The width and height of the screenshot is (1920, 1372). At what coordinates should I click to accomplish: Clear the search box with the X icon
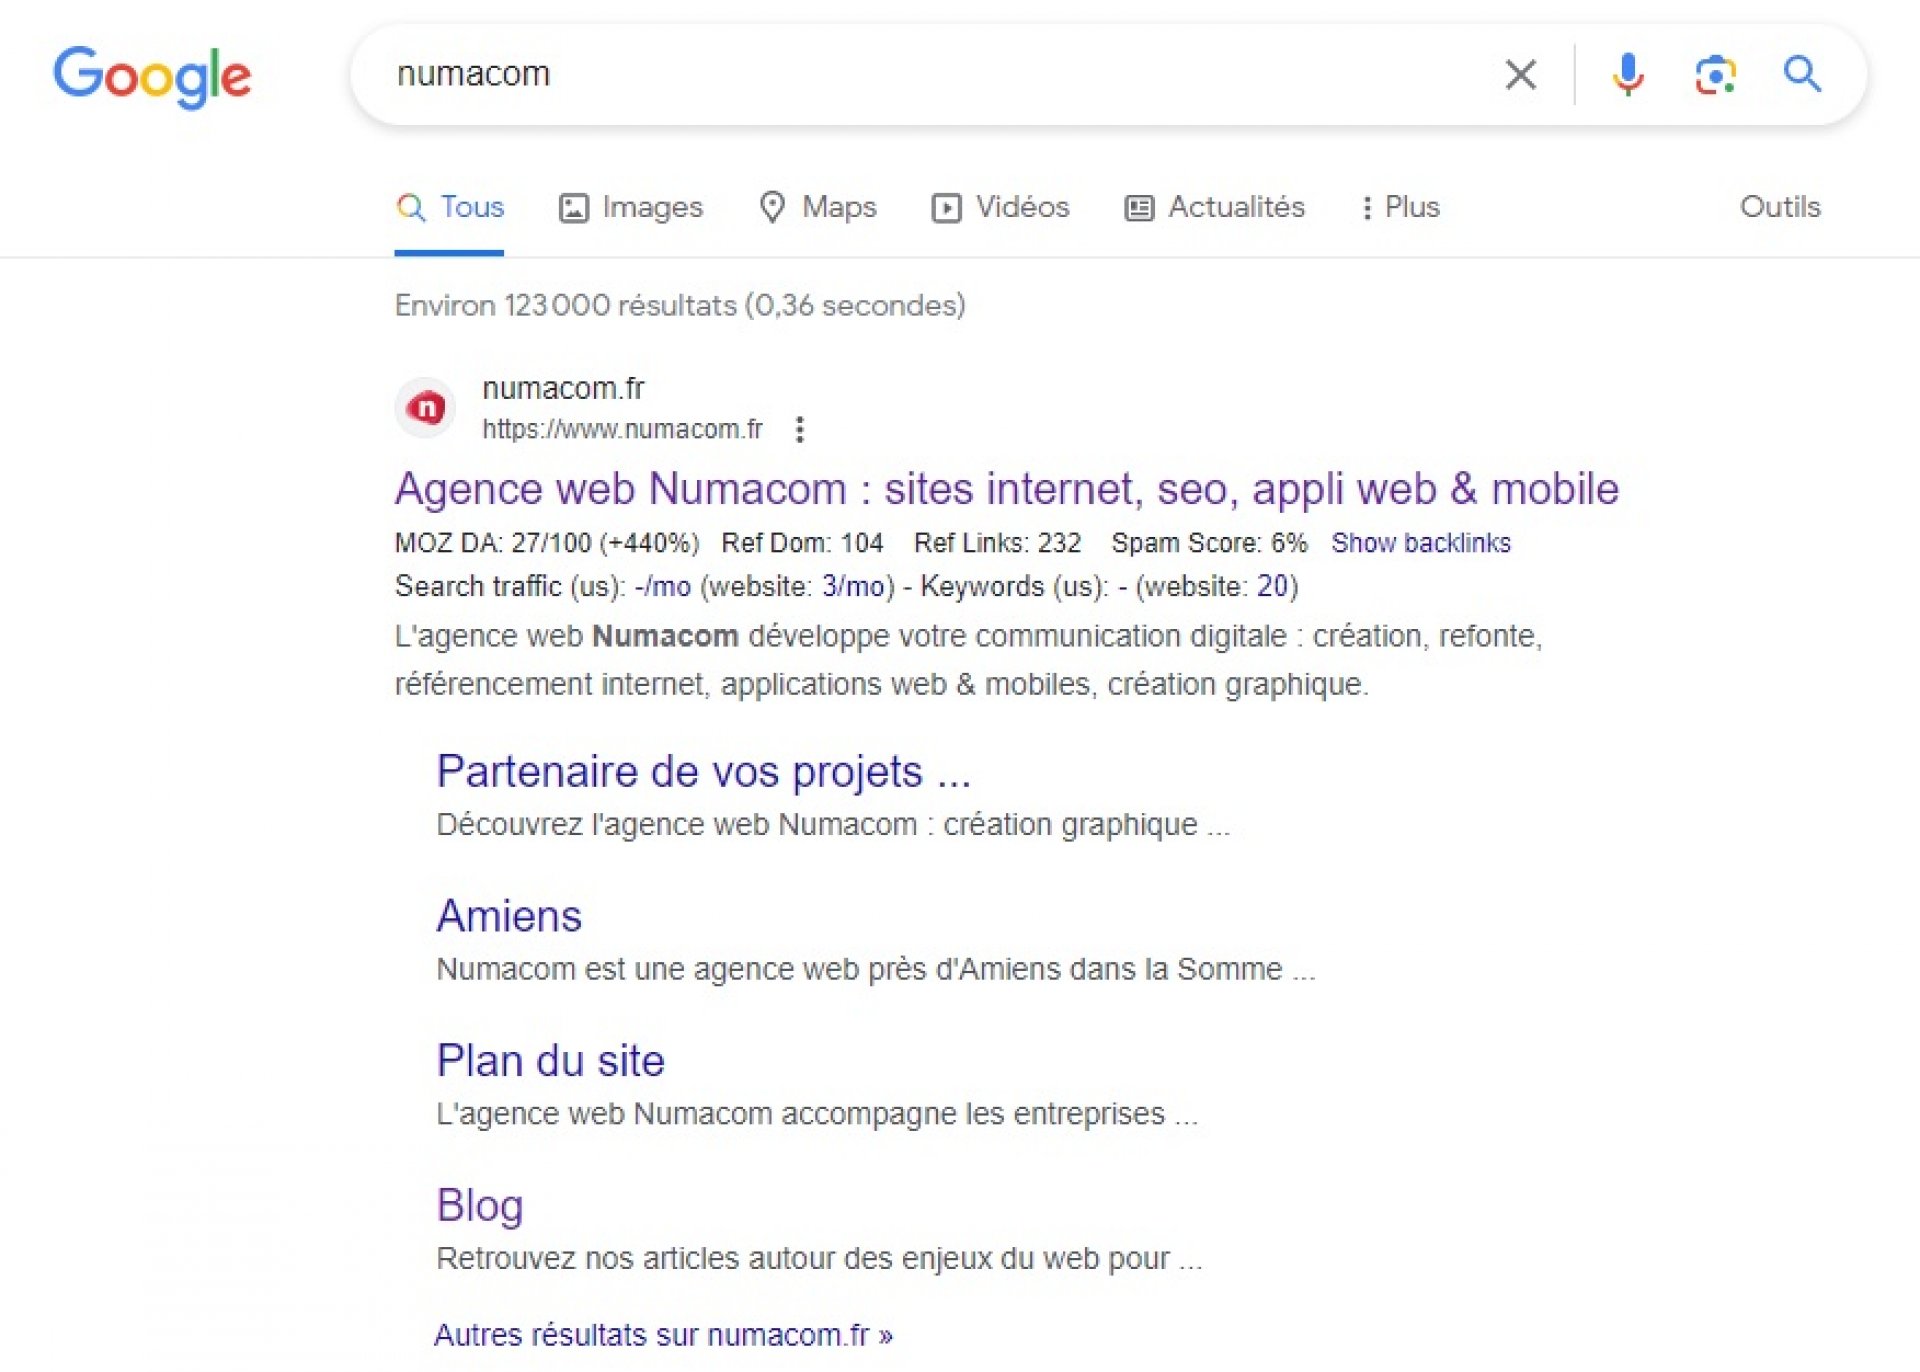1520,74
